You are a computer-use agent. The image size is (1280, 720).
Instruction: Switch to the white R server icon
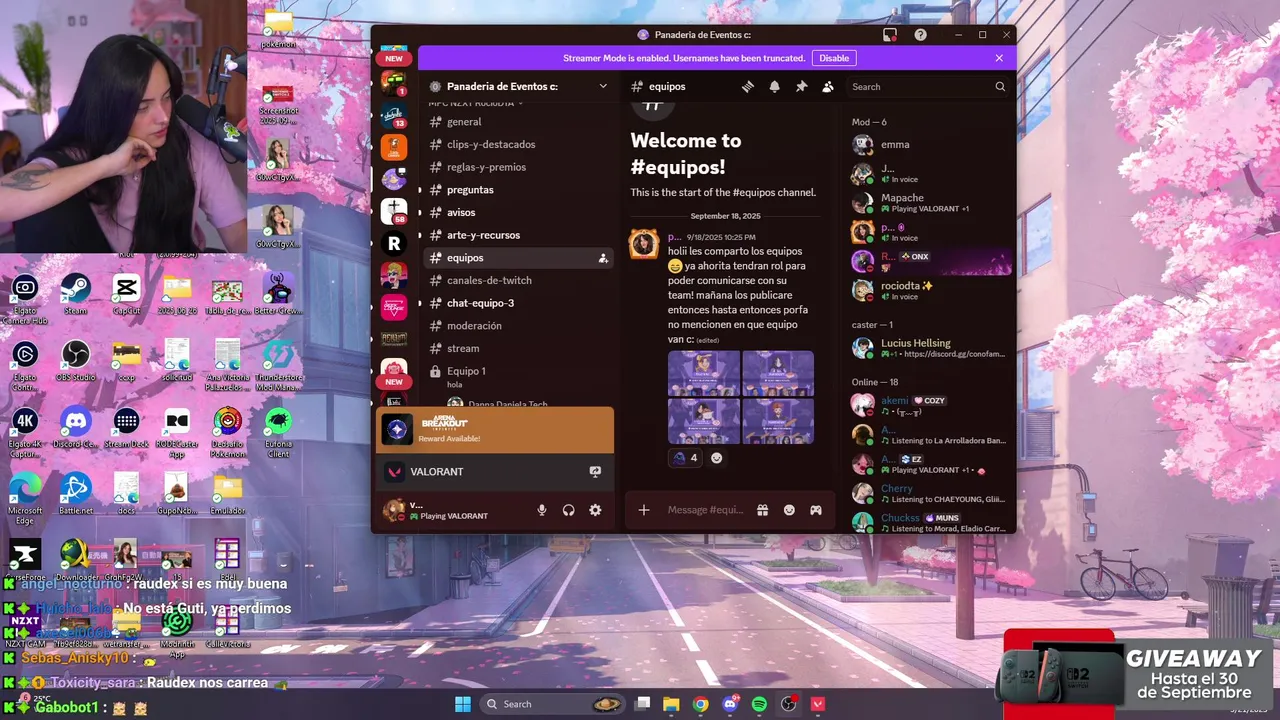pos(394,243)
